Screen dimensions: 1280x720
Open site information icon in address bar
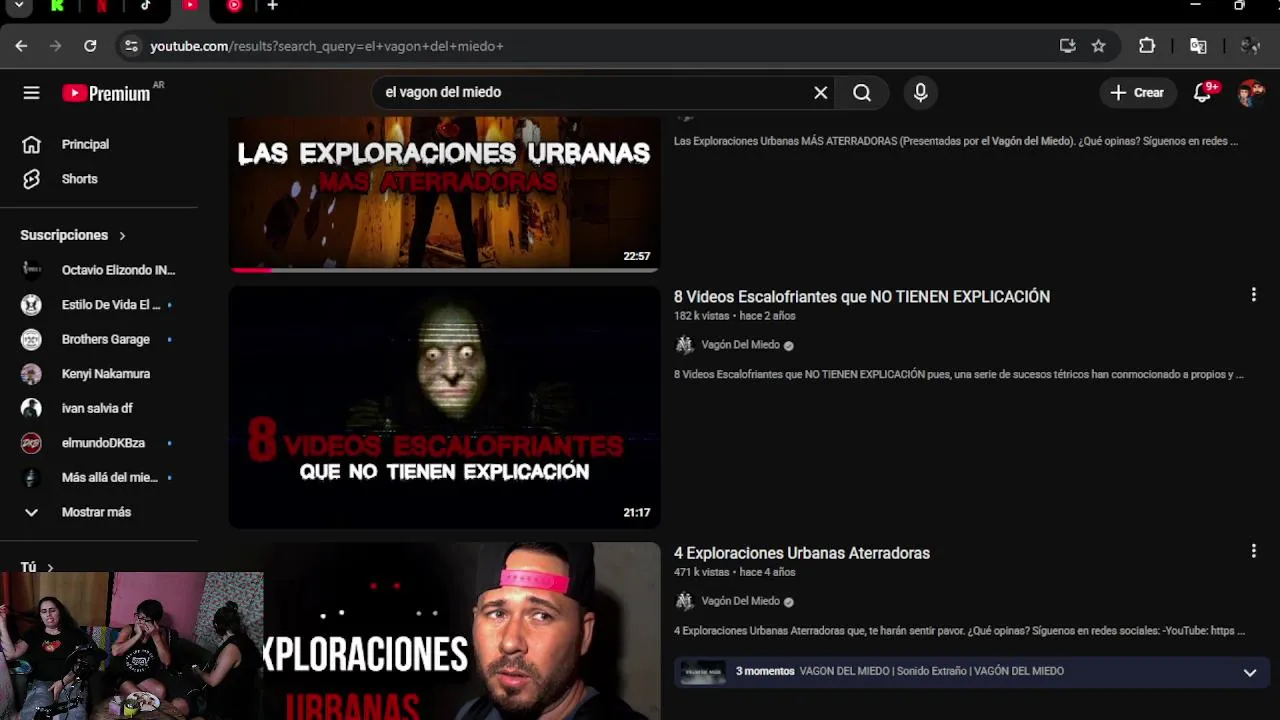coord(129,46)
